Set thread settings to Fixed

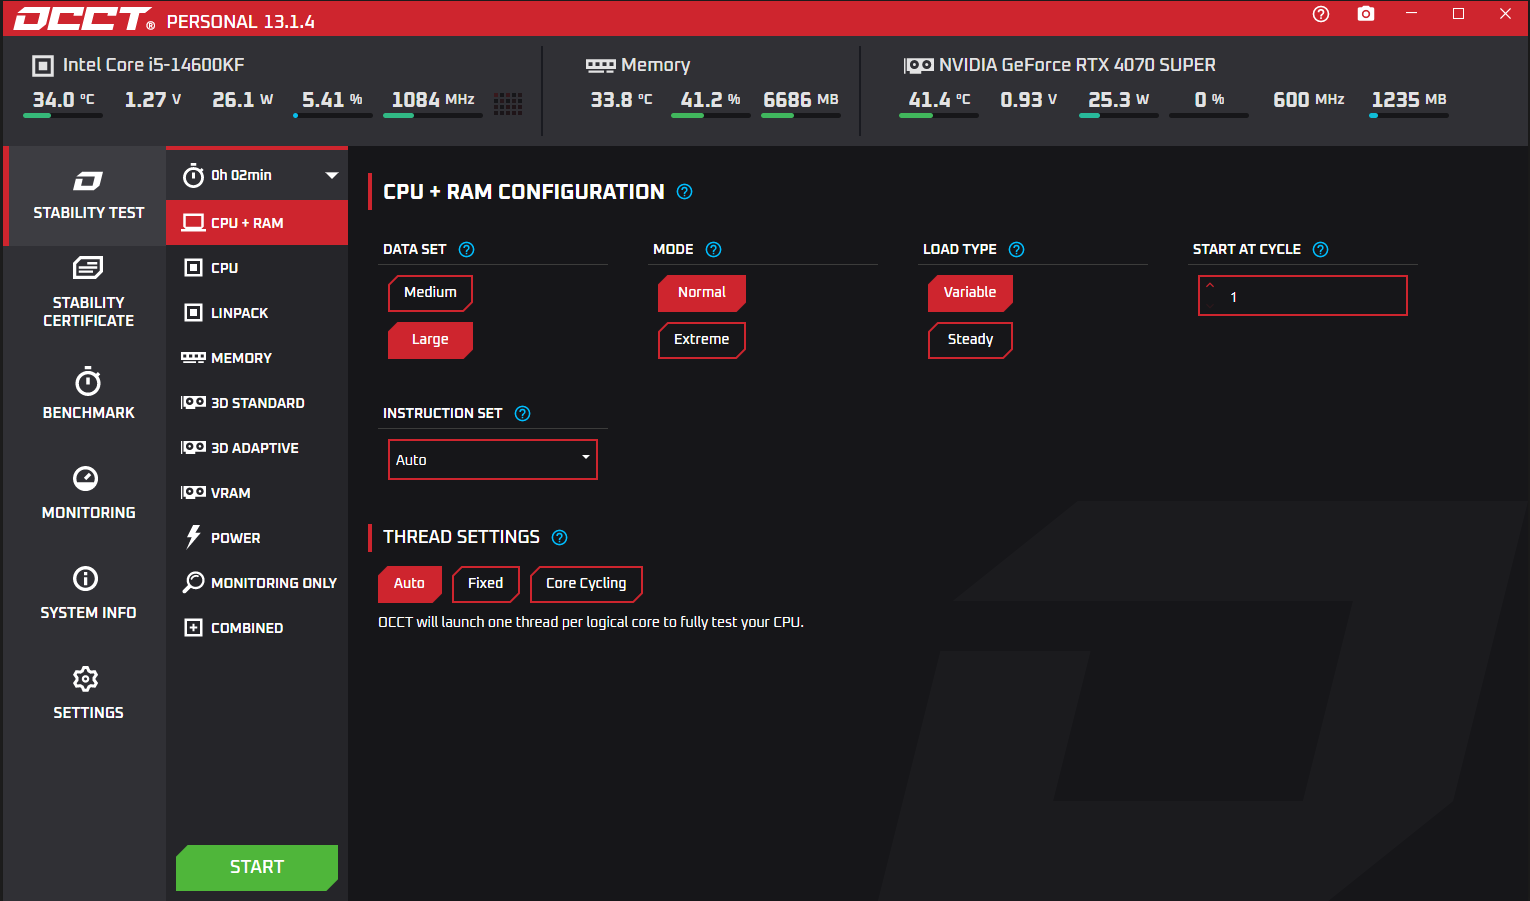[x=486, y=584]
